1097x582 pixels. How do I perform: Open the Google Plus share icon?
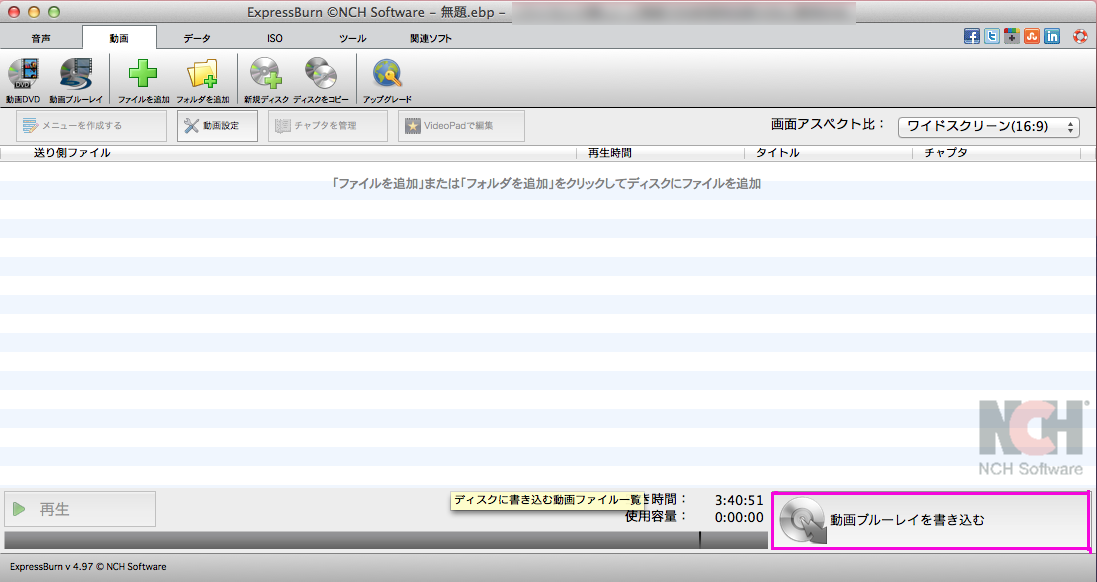pos(1012,36)
